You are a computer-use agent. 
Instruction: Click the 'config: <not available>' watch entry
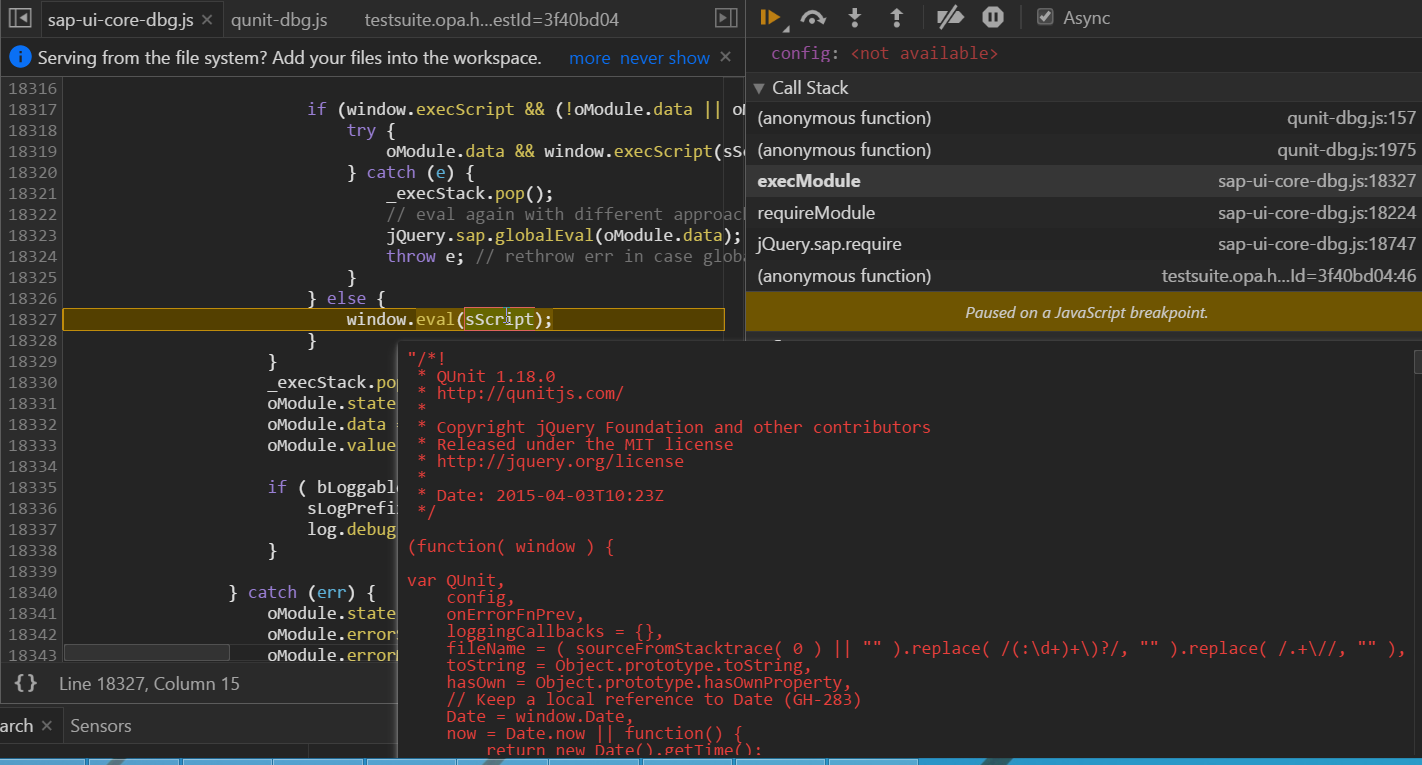tap(884, 53)
